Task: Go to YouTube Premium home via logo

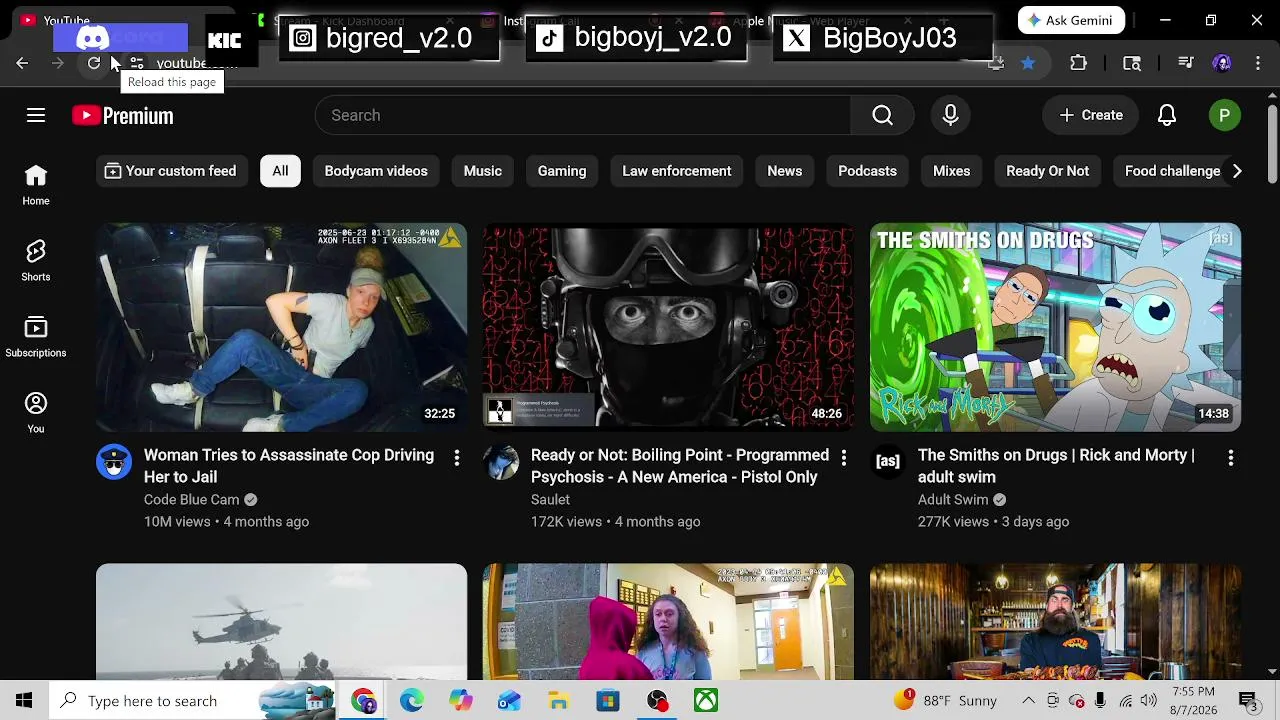Action: tap(123, 115)
